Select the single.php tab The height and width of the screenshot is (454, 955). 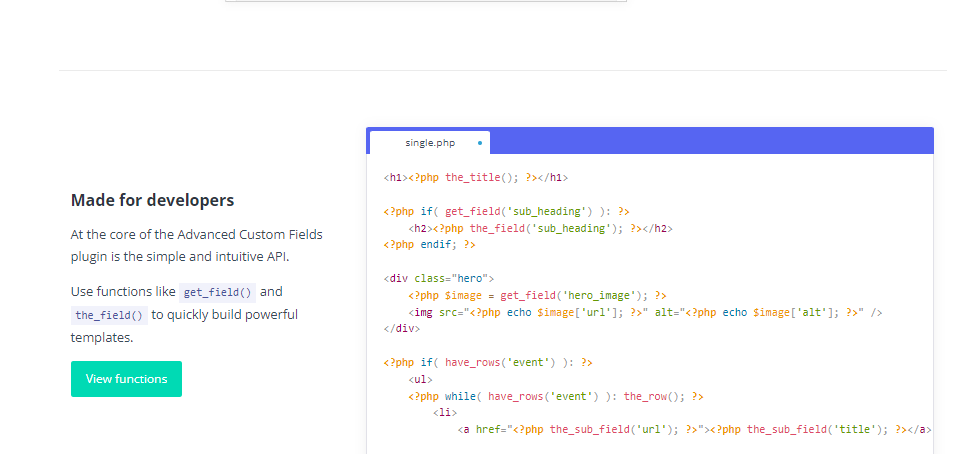(x=429, y=143)
